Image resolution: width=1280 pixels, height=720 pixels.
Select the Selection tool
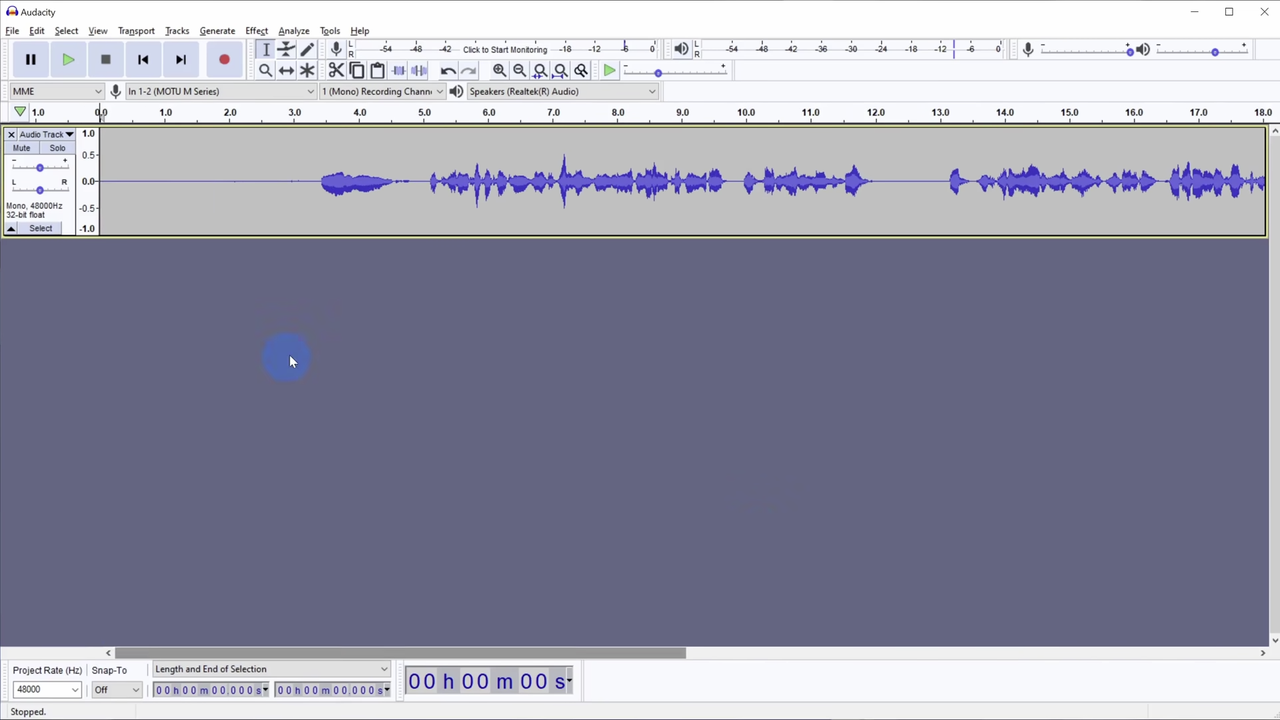click(266, 49)
